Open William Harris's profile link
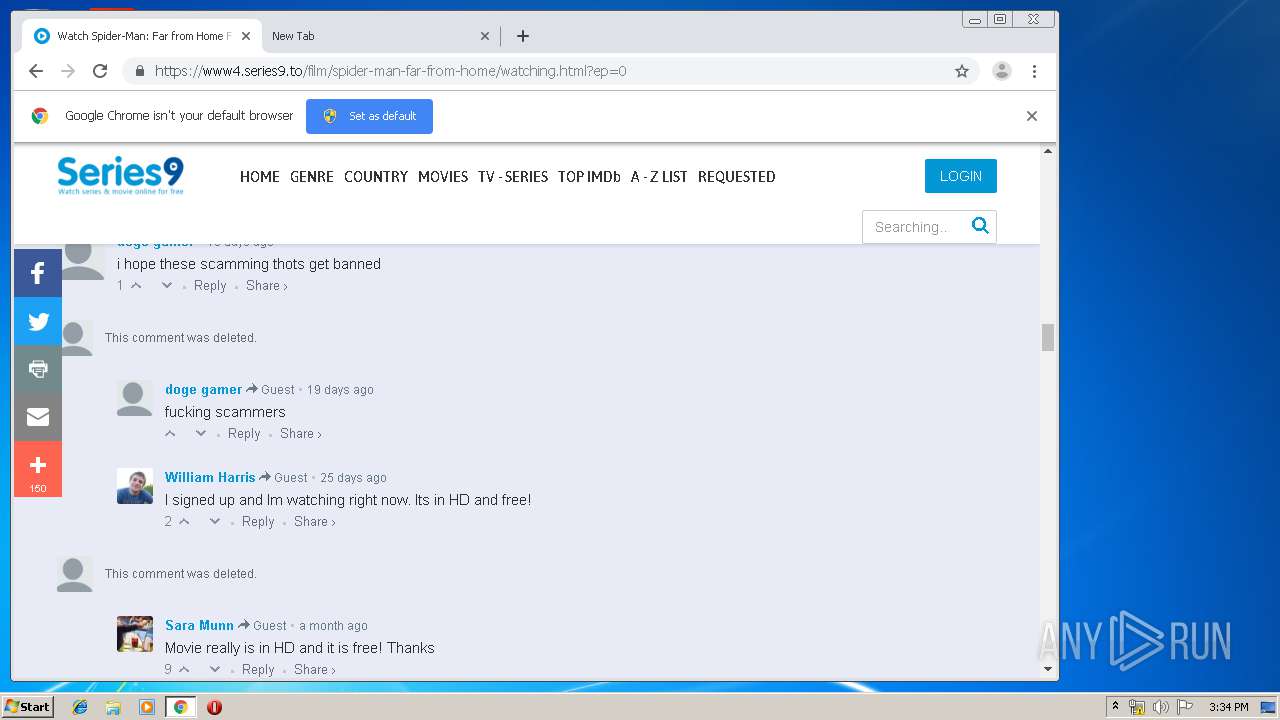 (x=210, y=478)
